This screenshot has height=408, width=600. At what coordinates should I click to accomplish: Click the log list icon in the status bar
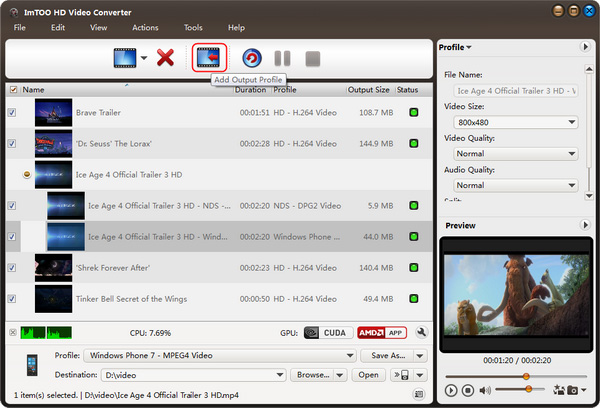point(419,394)
